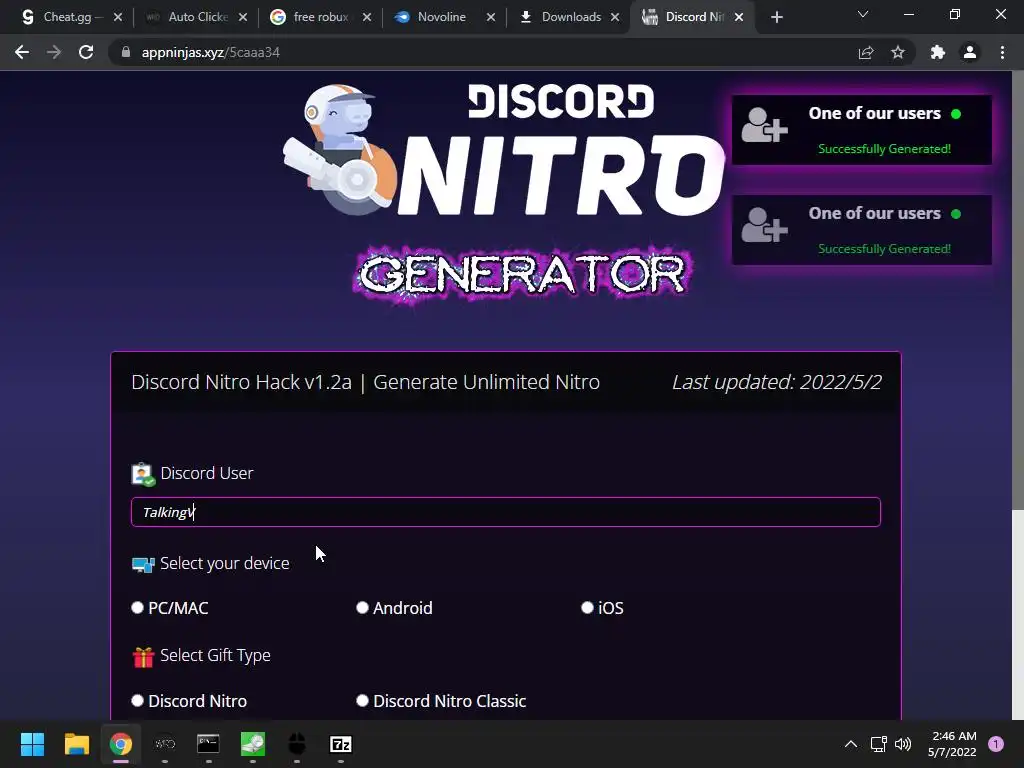Open Chrome's three-dot menu

(1002, 52)
